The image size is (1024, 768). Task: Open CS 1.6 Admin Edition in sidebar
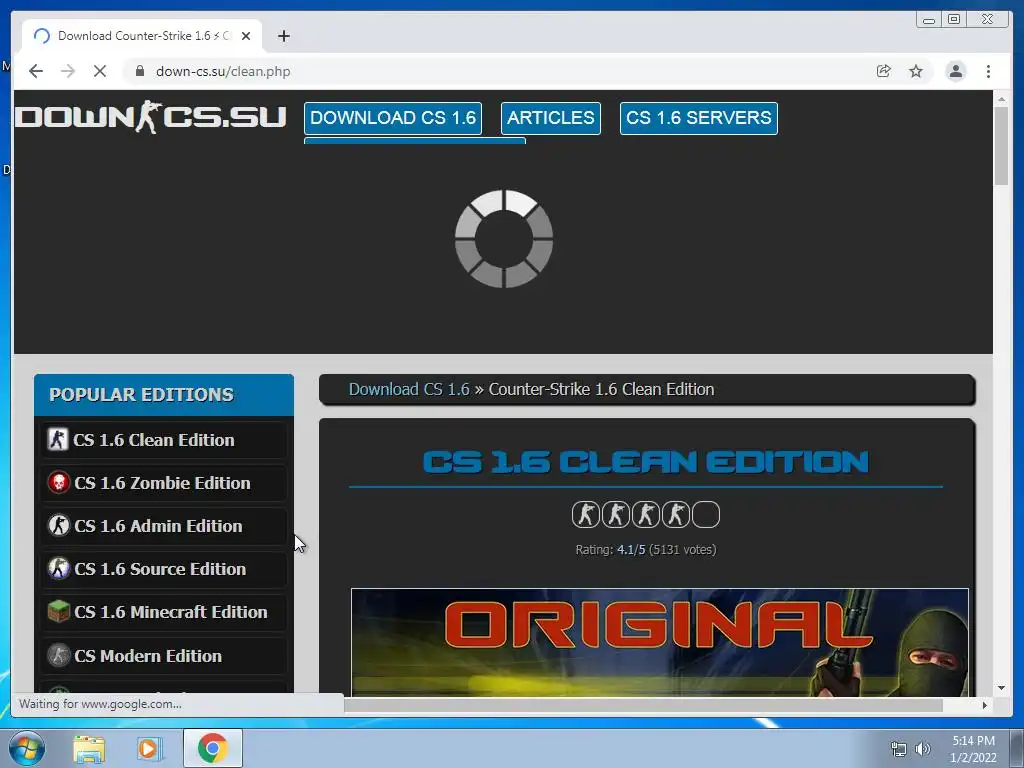coord(163,526)
